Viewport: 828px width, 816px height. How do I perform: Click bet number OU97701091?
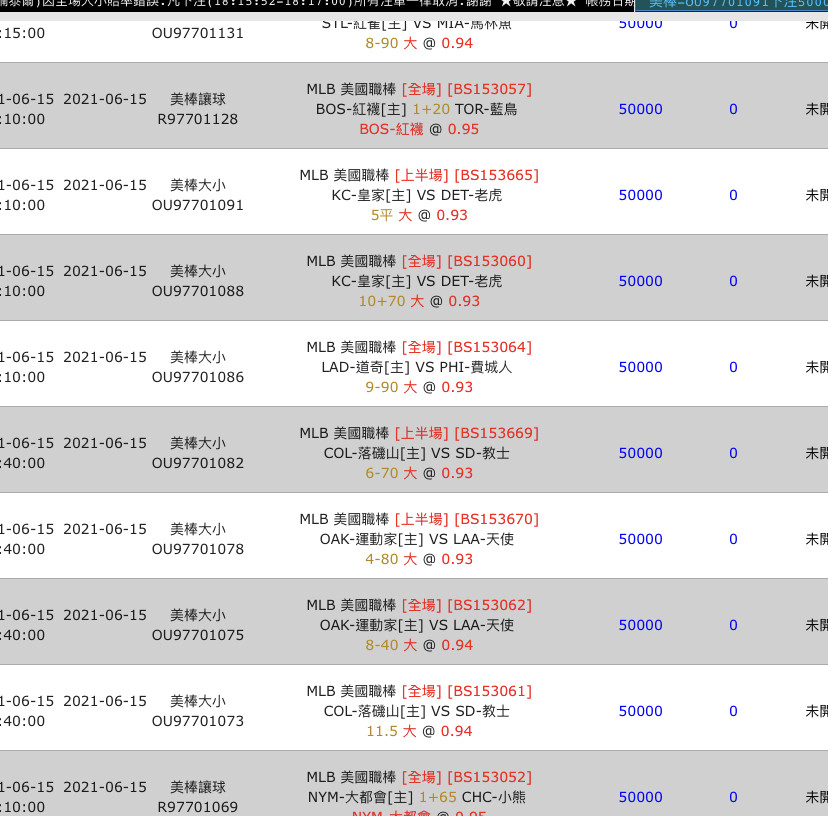tap(197, 205)
